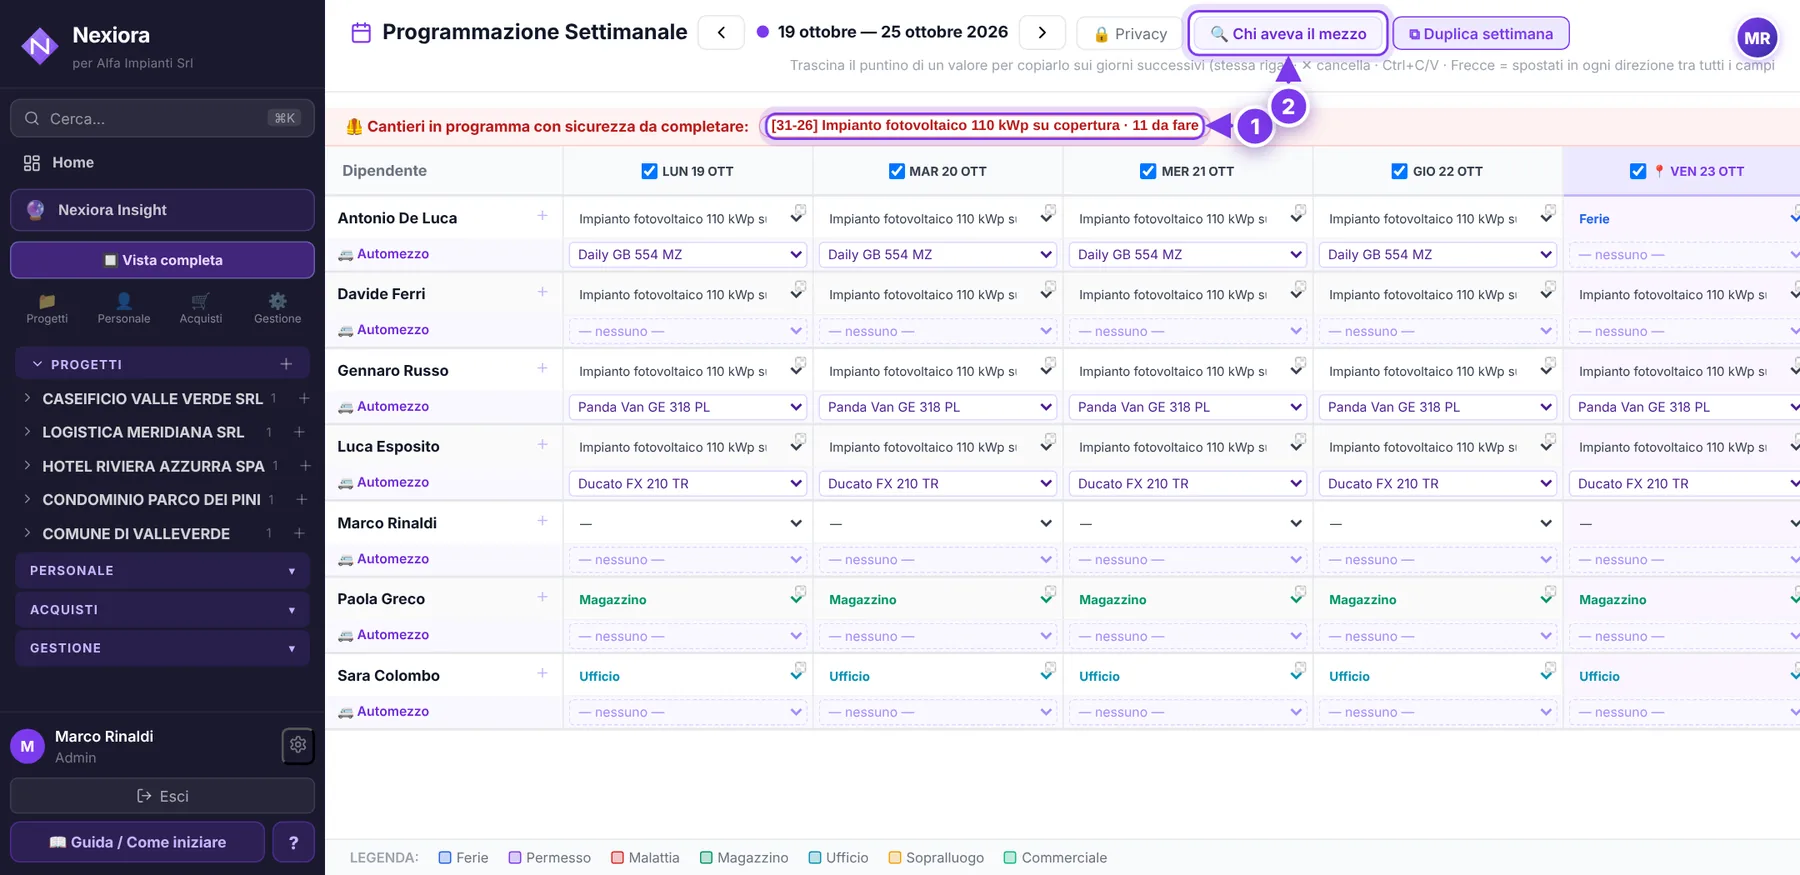Screen dimensions: 1800x875
Task: Click the question mark help button
Action: point(293,842)
